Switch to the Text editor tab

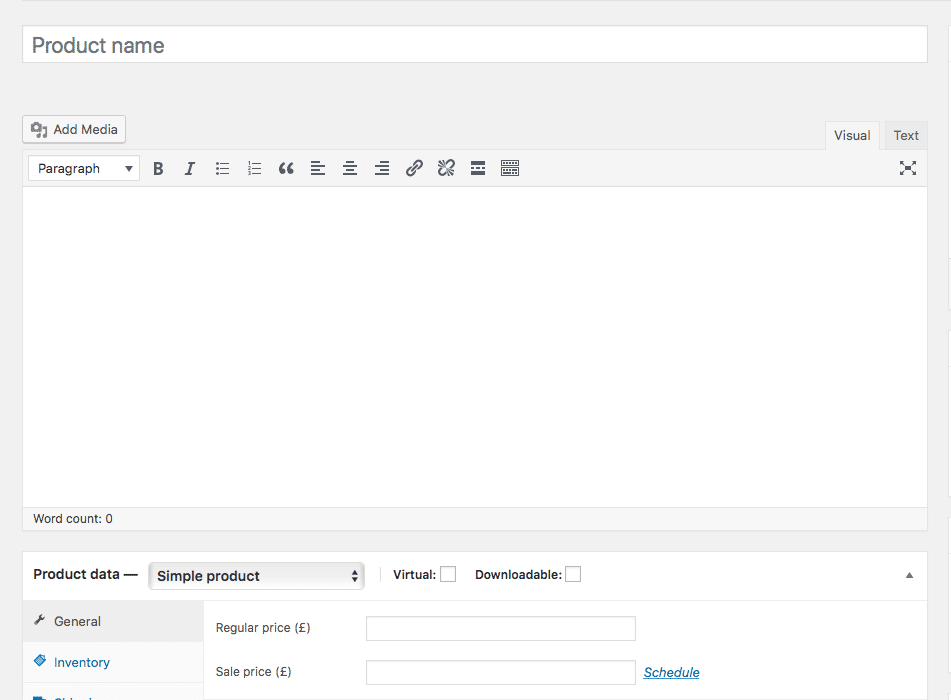click(906, 136)
